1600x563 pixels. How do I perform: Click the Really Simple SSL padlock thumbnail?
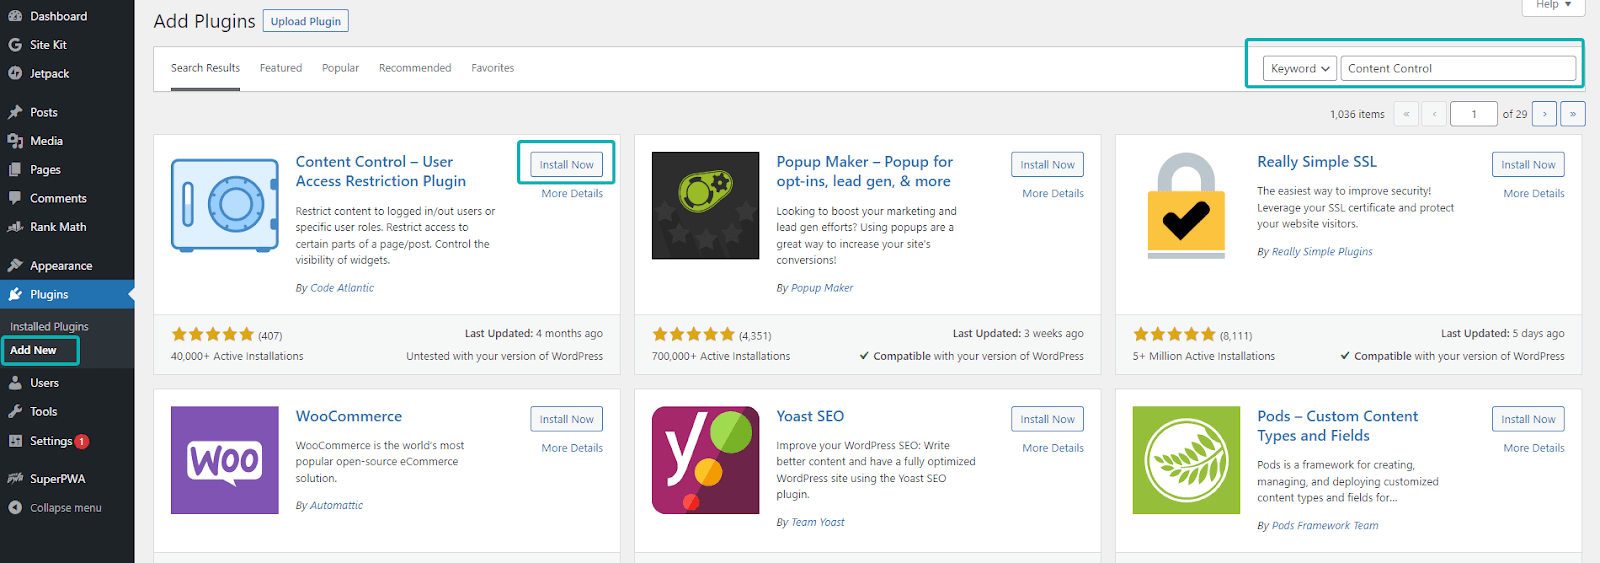pos(1186,205)
